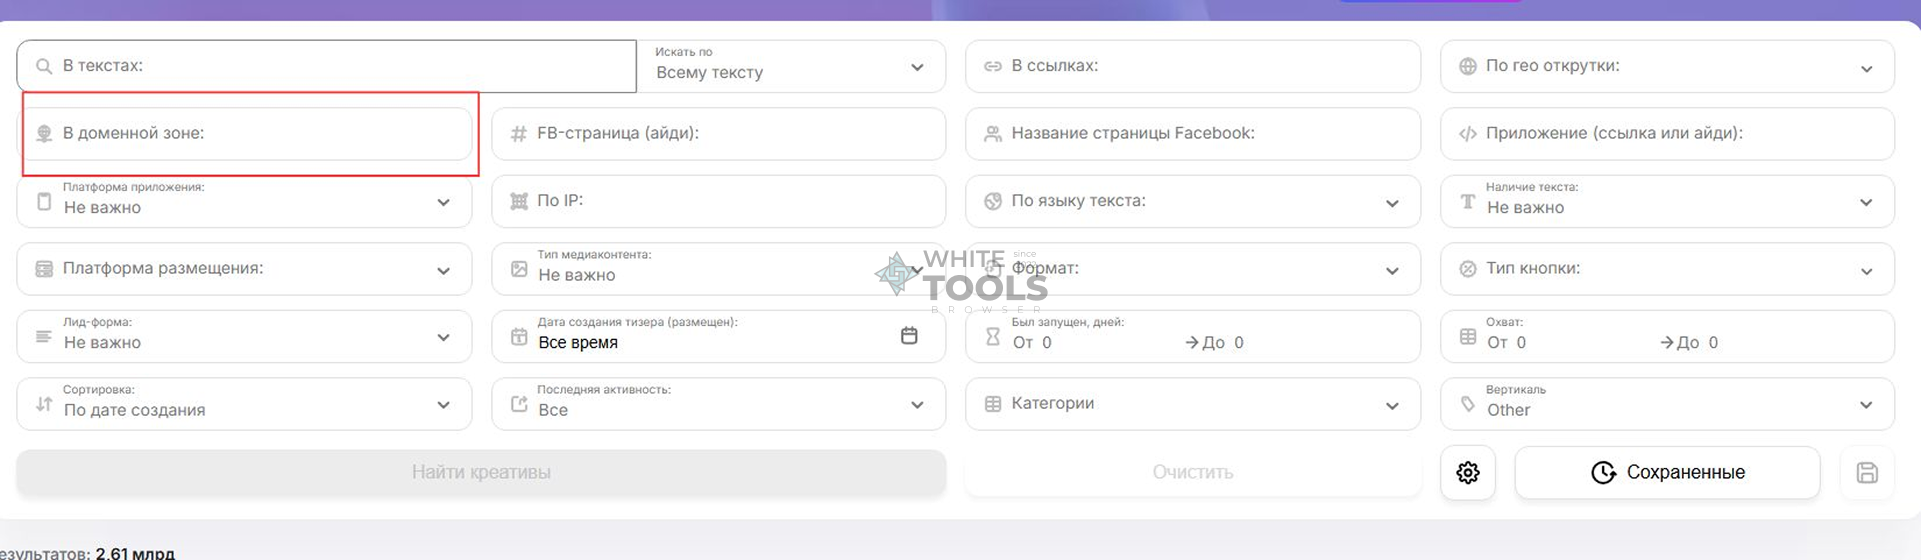This screenshot has height=560, width=1921.
Task: Expand the Тип кнопки dropdown
Action: [x=1666, y=269]
